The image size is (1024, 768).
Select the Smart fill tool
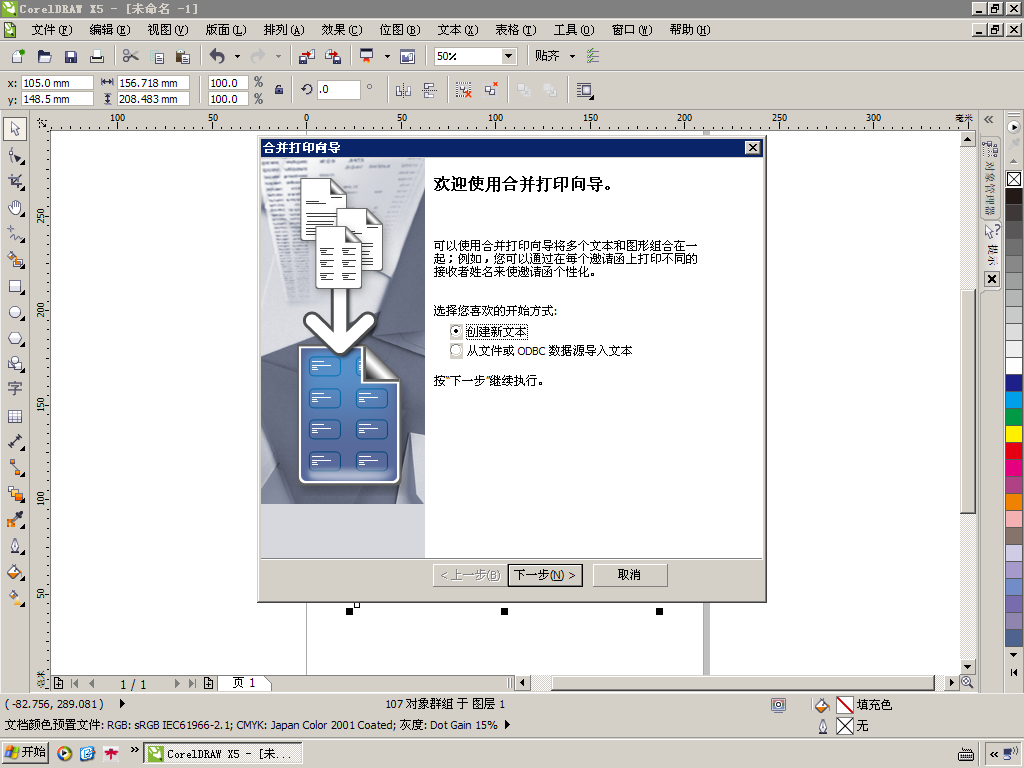tap(15, 260)
